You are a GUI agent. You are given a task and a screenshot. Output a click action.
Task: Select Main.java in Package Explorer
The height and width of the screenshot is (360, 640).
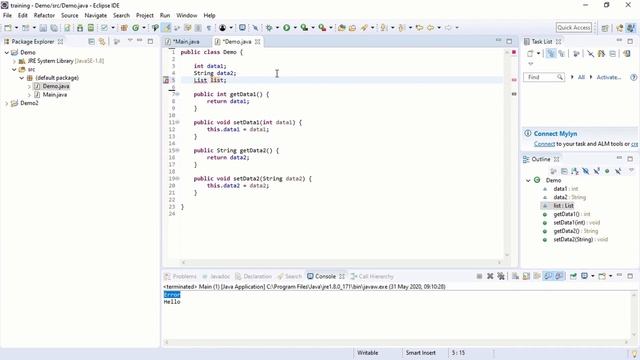(55, 95)
